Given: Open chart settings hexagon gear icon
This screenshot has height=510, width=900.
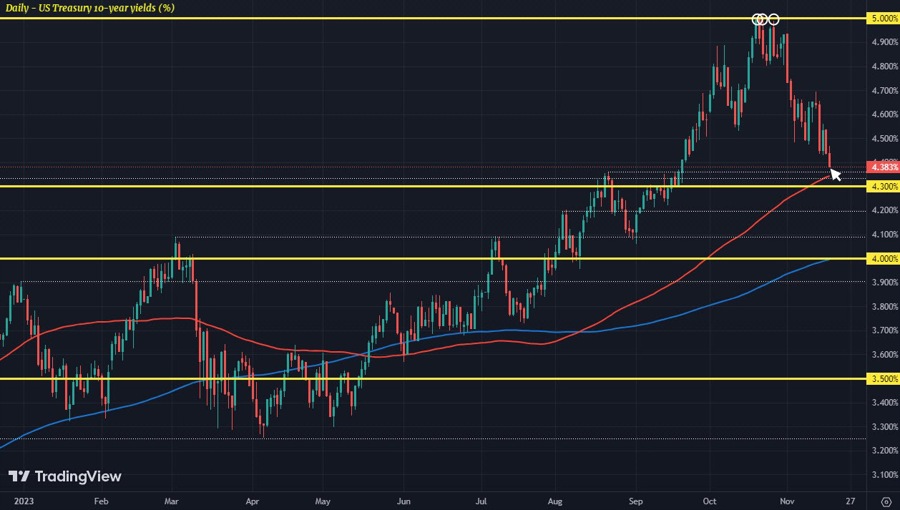Looking at the screenshot, I should 886,500.
